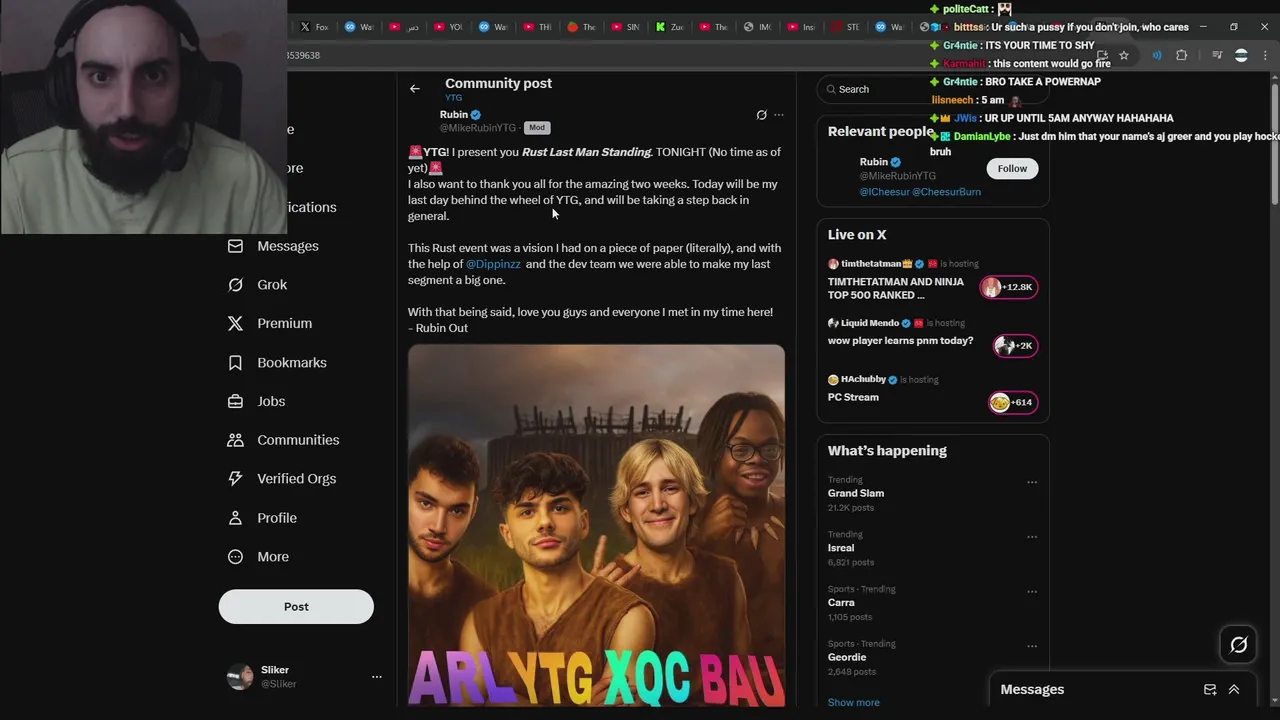Open the Grand Slam trending topic
Screen dimensions: 1280x720
856,493
